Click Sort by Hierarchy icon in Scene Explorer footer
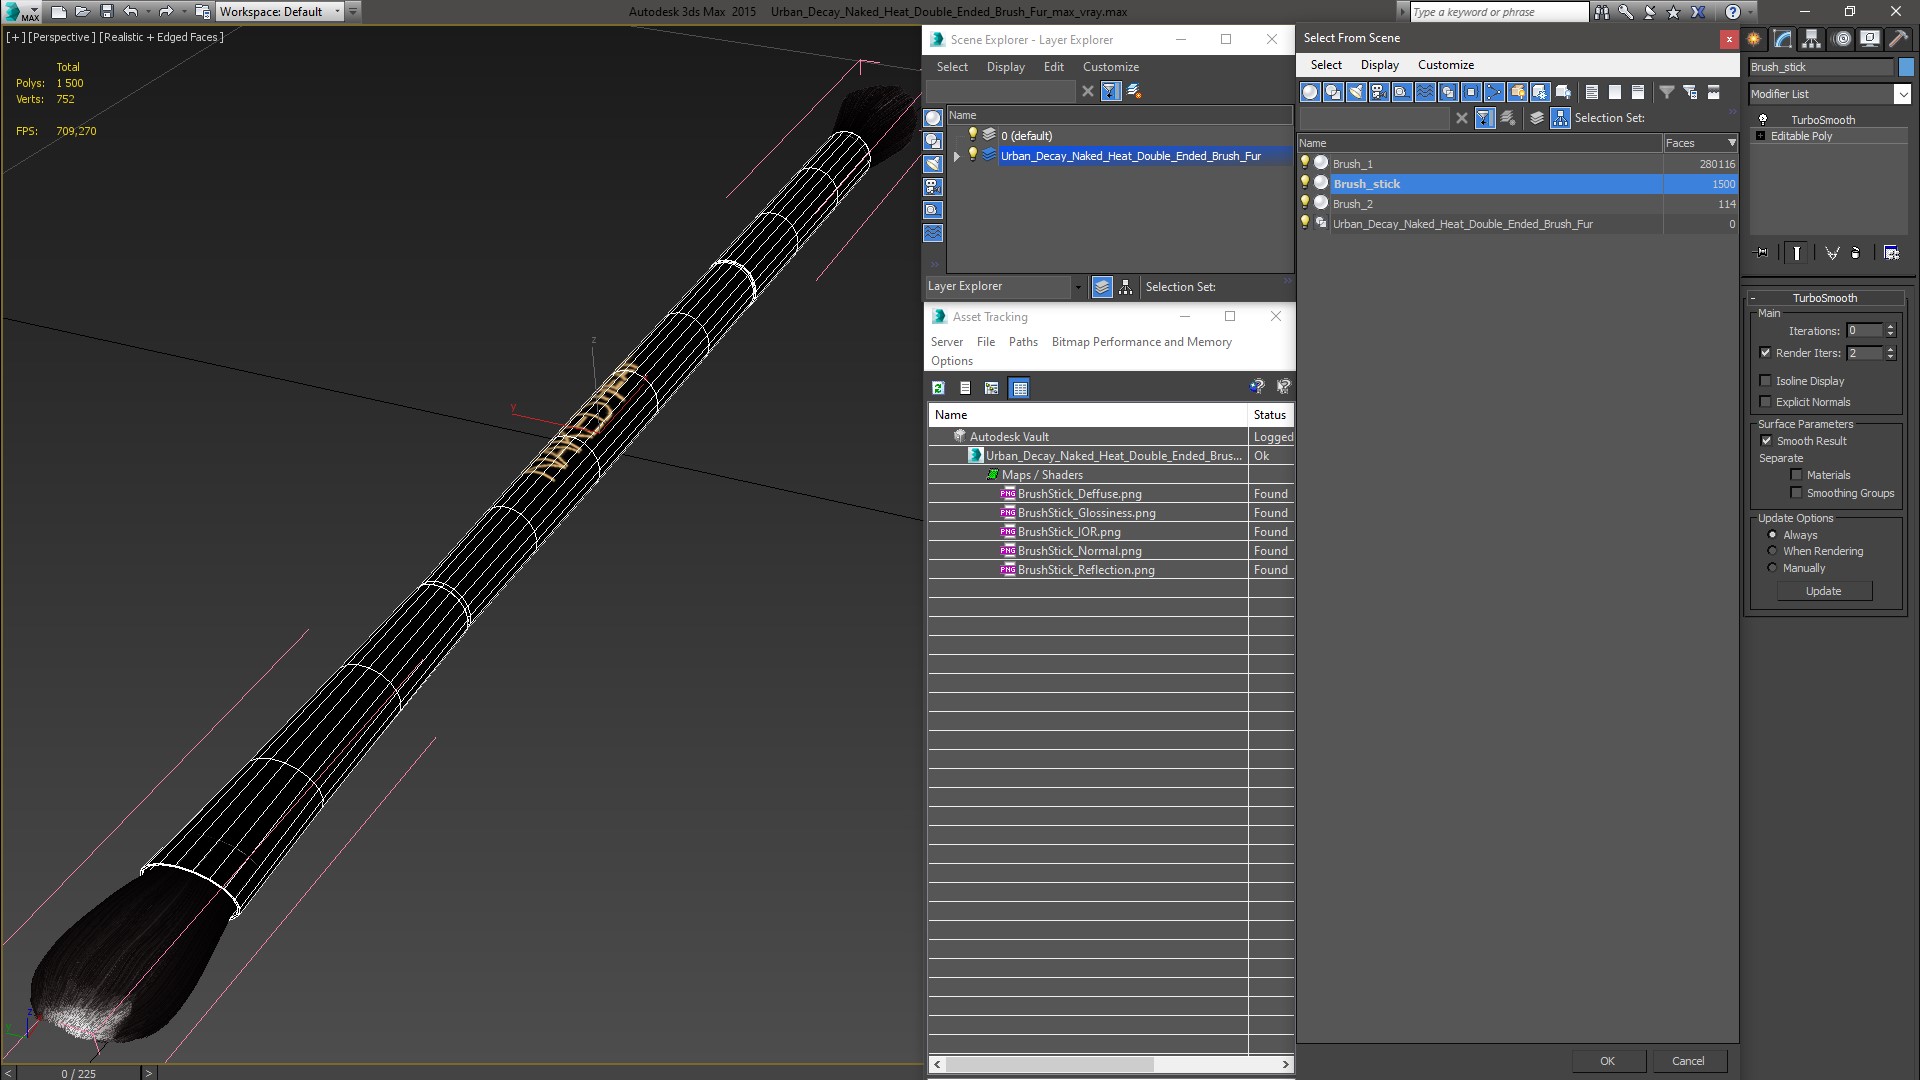1920x1080 pixels. click(1126, 287)
